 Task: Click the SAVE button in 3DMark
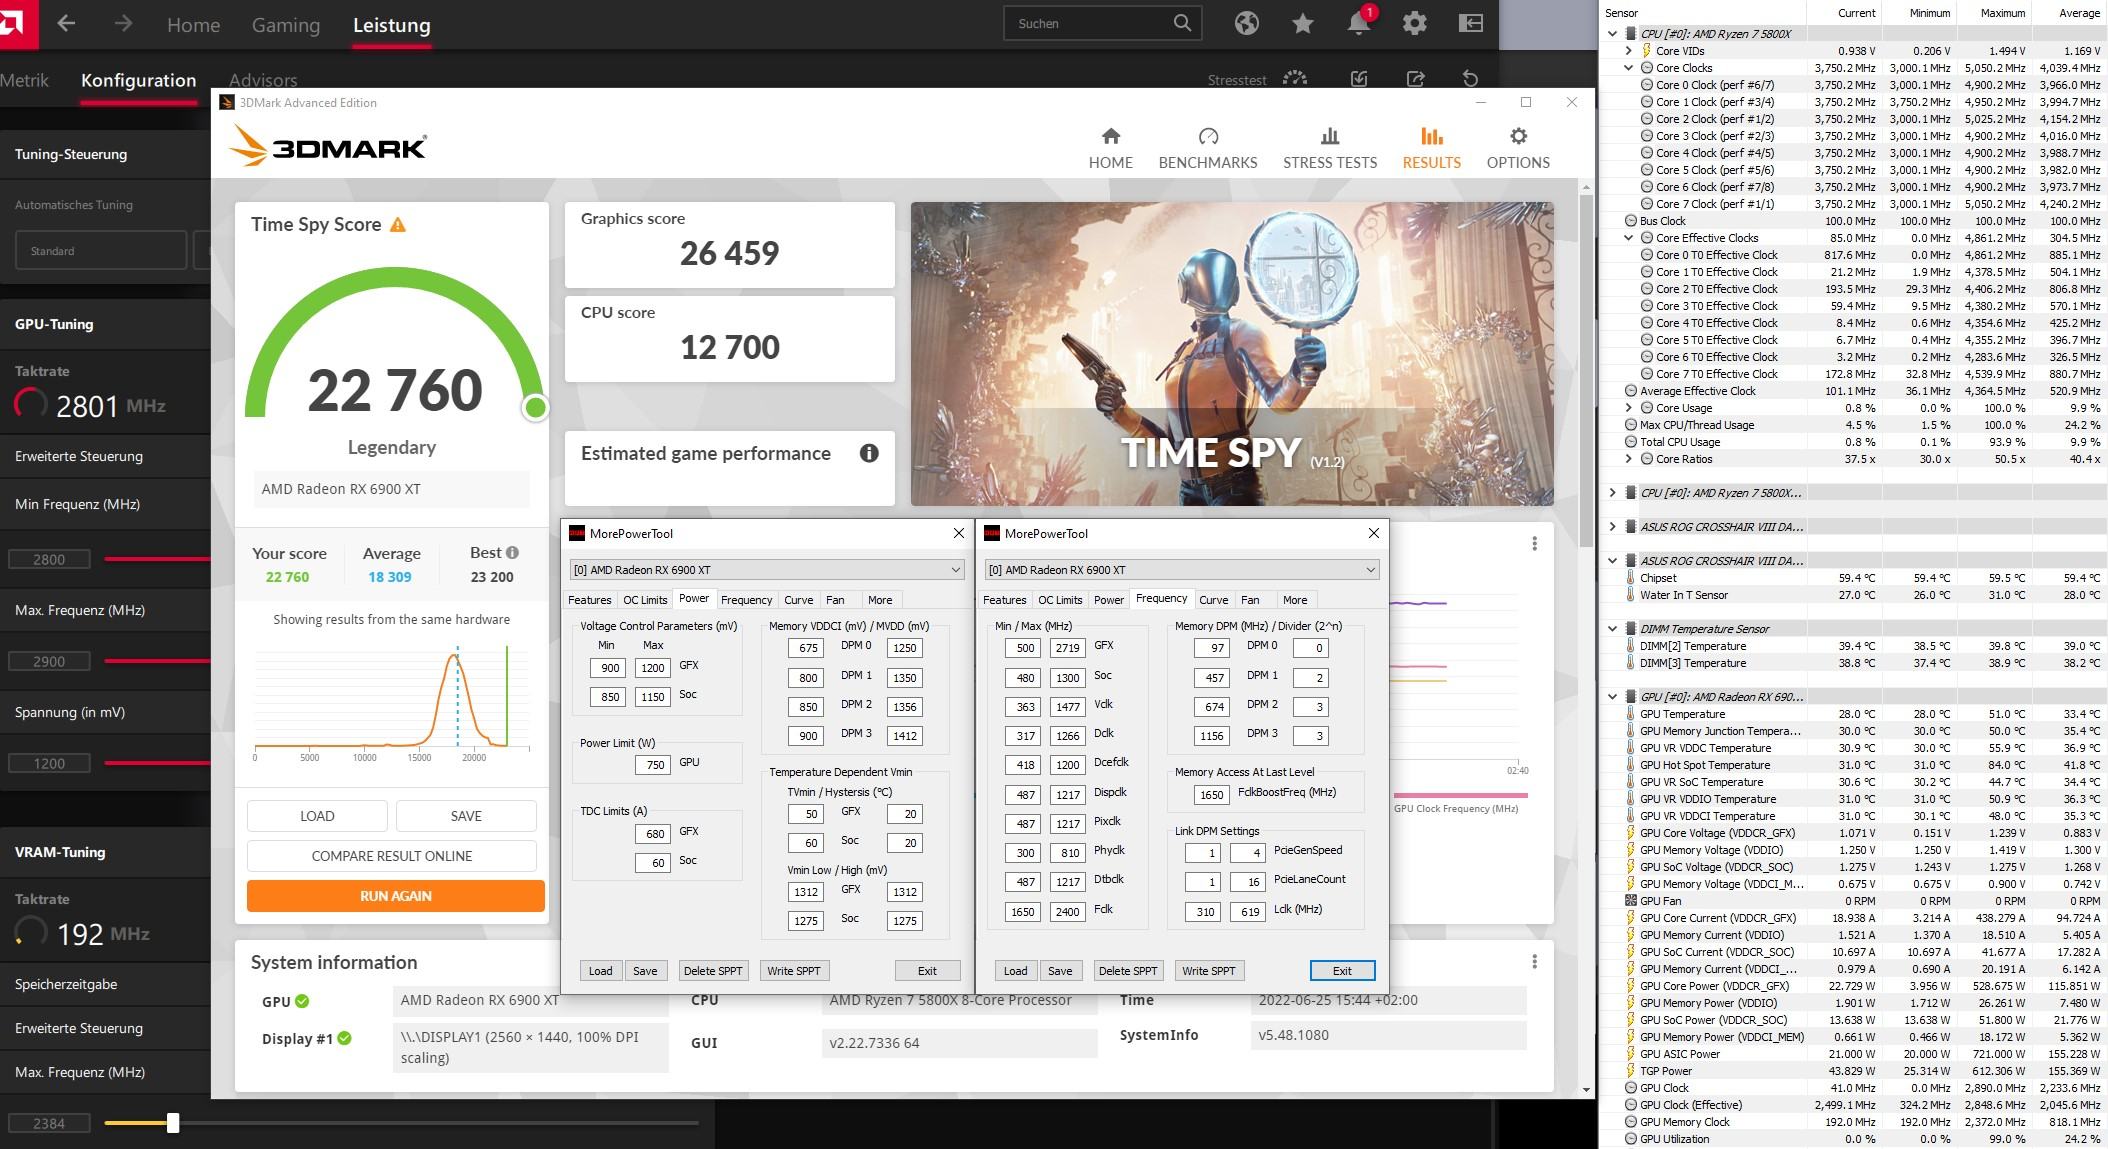[466, 816]
